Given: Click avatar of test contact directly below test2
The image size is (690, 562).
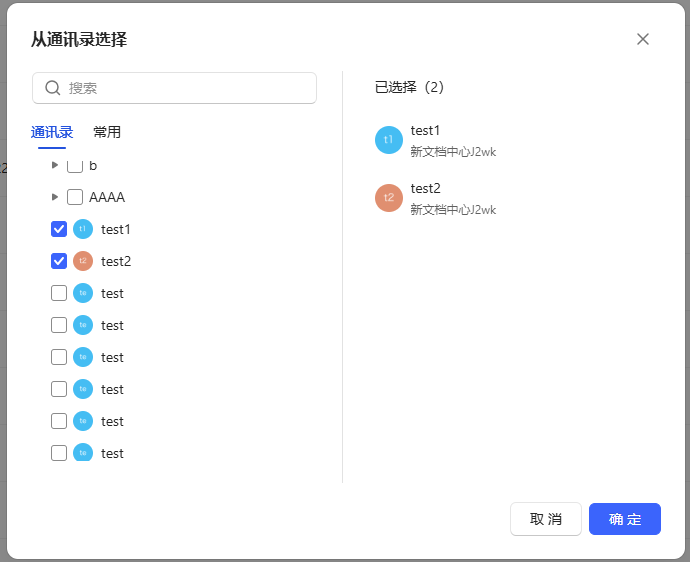Looking at the screenshot, I should coord(83,293).
